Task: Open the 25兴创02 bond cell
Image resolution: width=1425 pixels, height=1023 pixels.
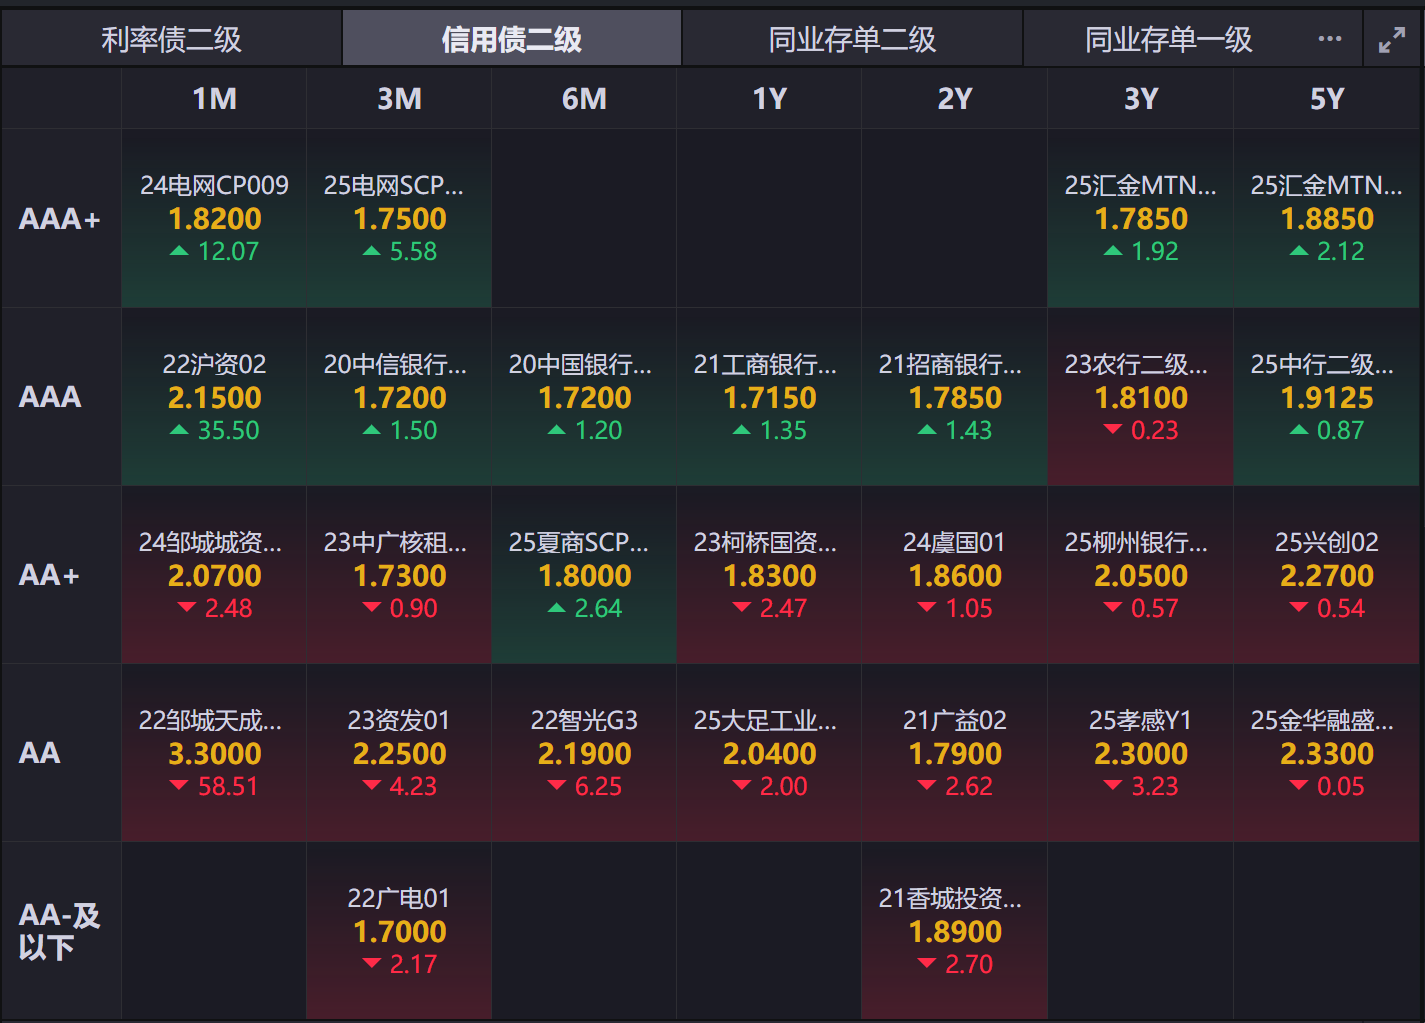Action: (1327, 575)
